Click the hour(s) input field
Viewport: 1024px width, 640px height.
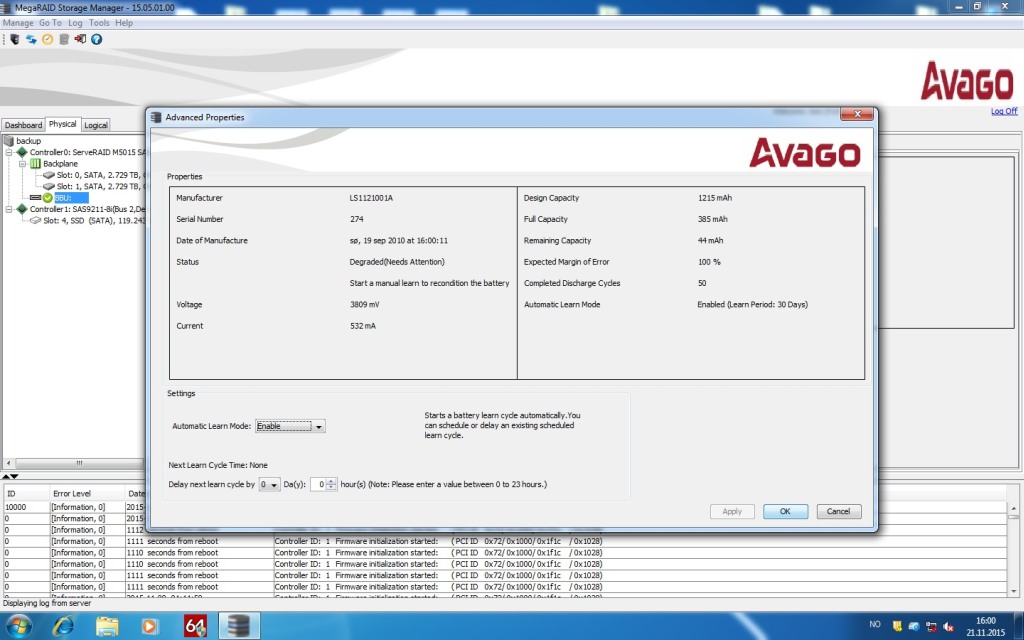click(318, 485)
